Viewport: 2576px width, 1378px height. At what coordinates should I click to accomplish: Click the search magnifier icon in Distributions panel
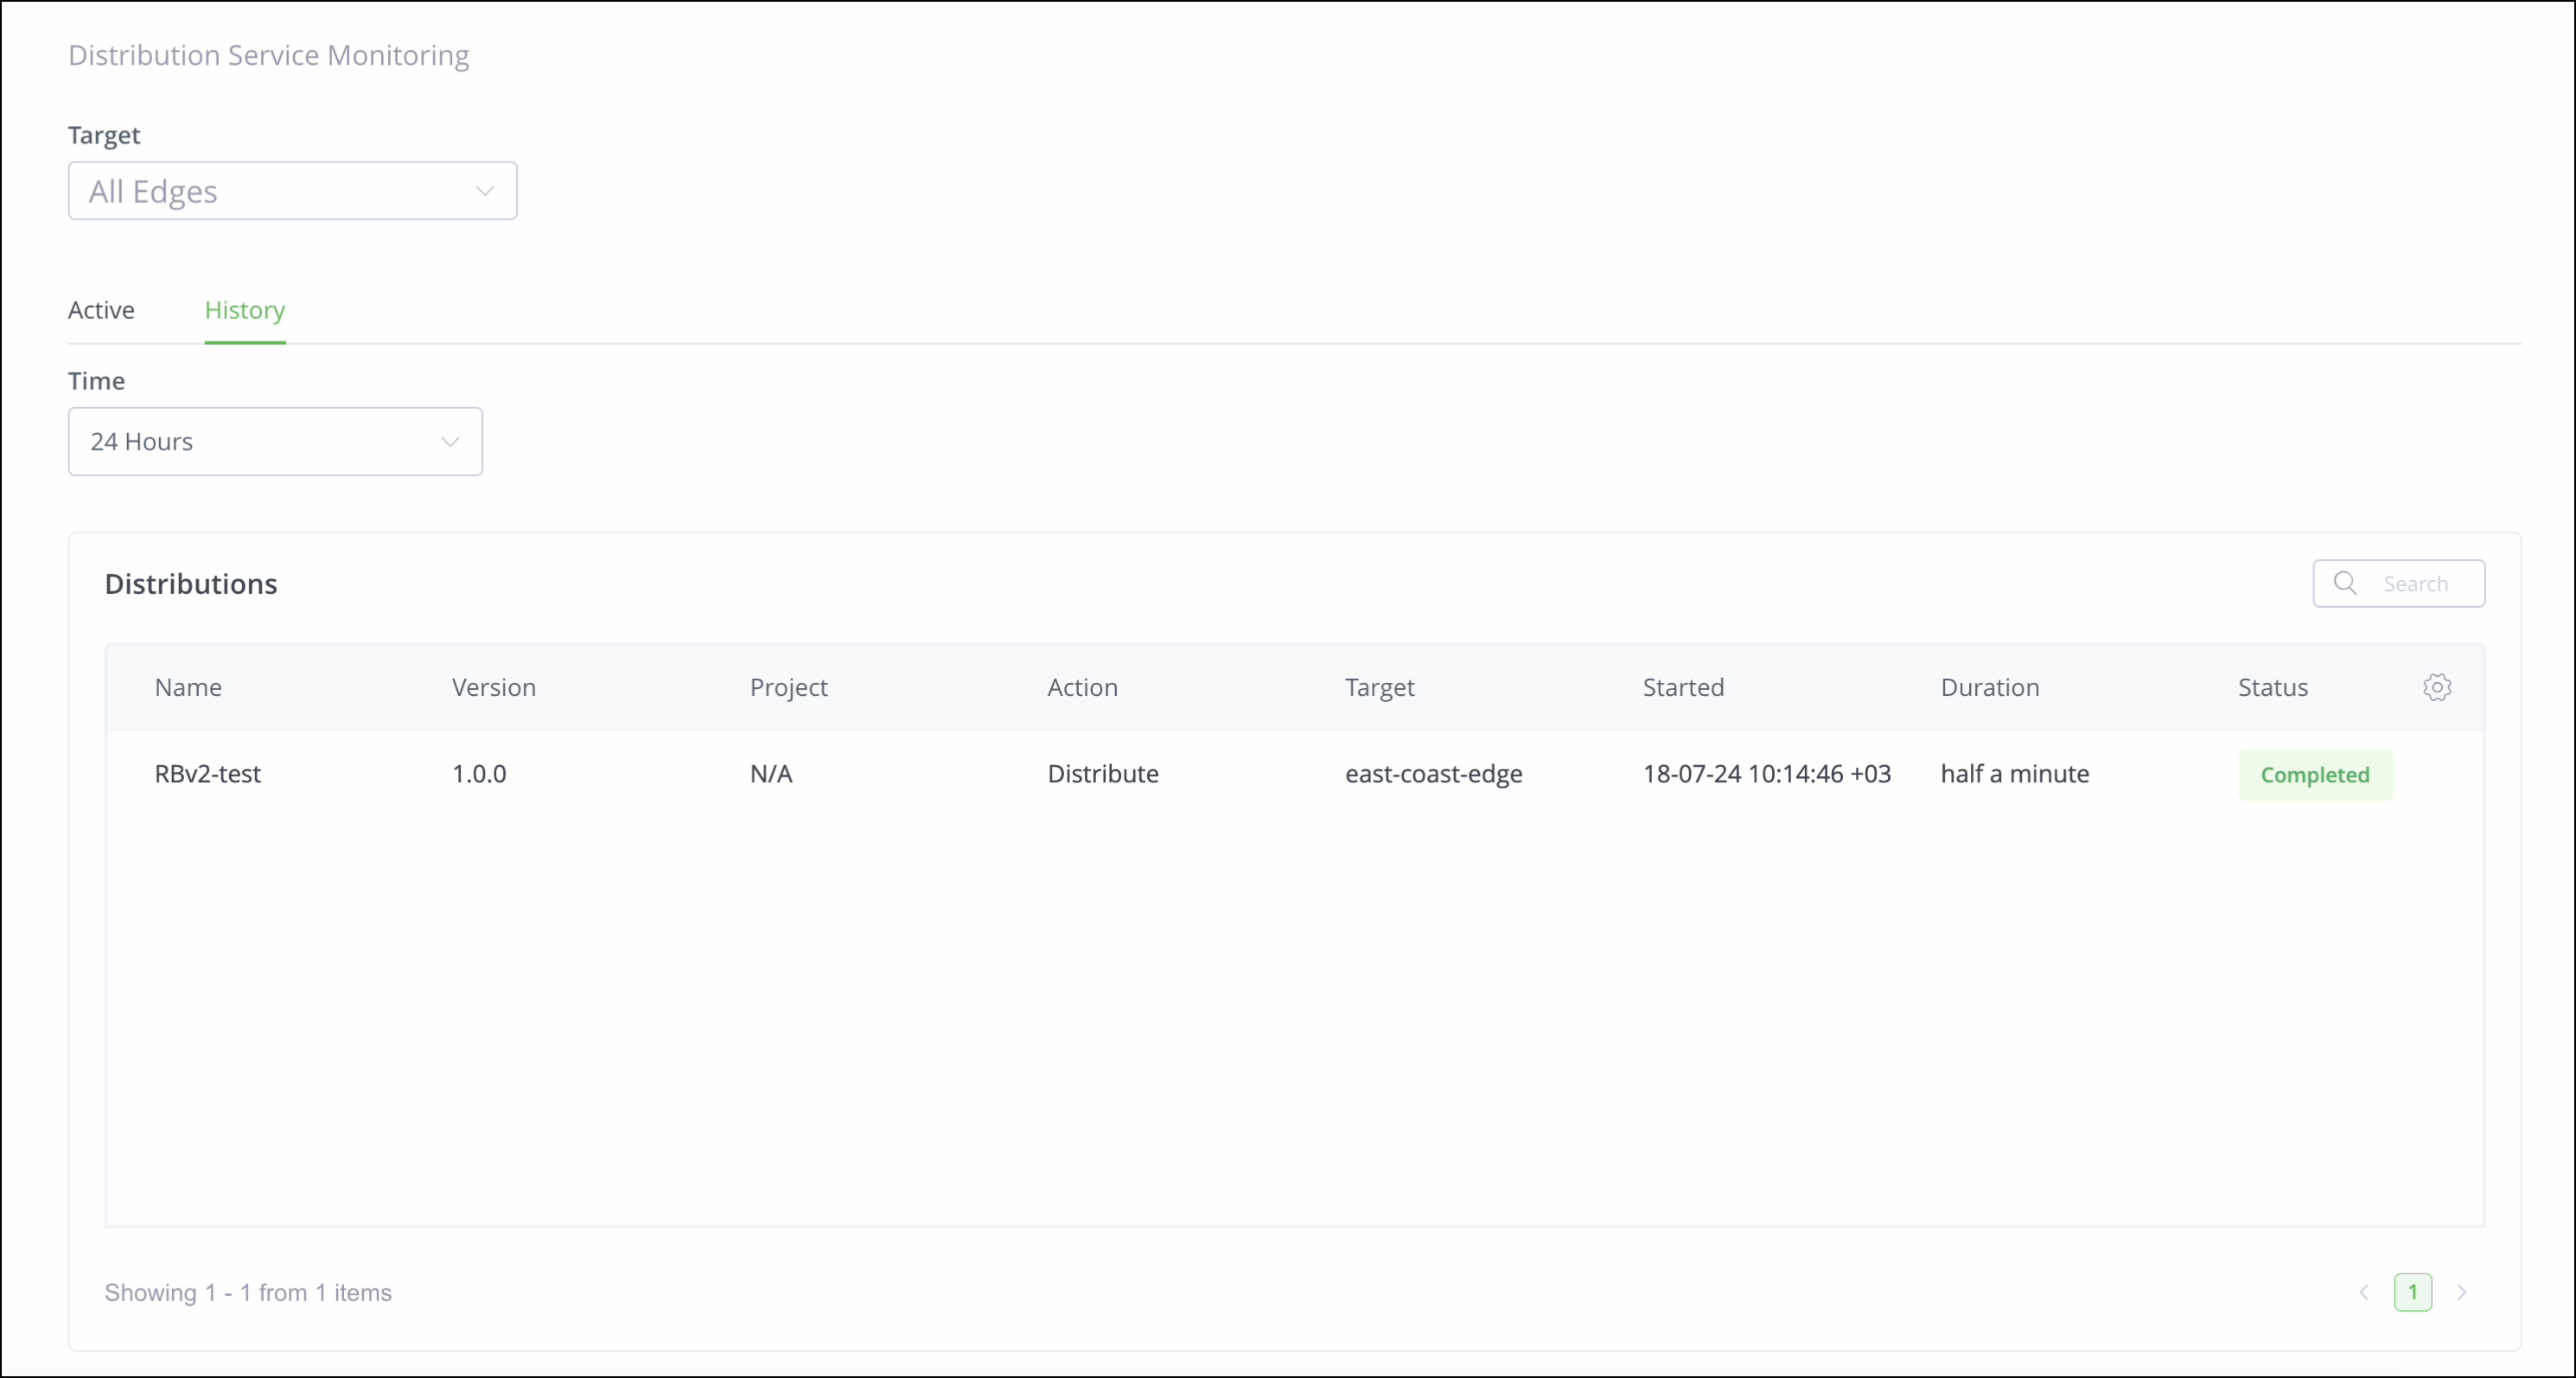tap(2347, 583)
